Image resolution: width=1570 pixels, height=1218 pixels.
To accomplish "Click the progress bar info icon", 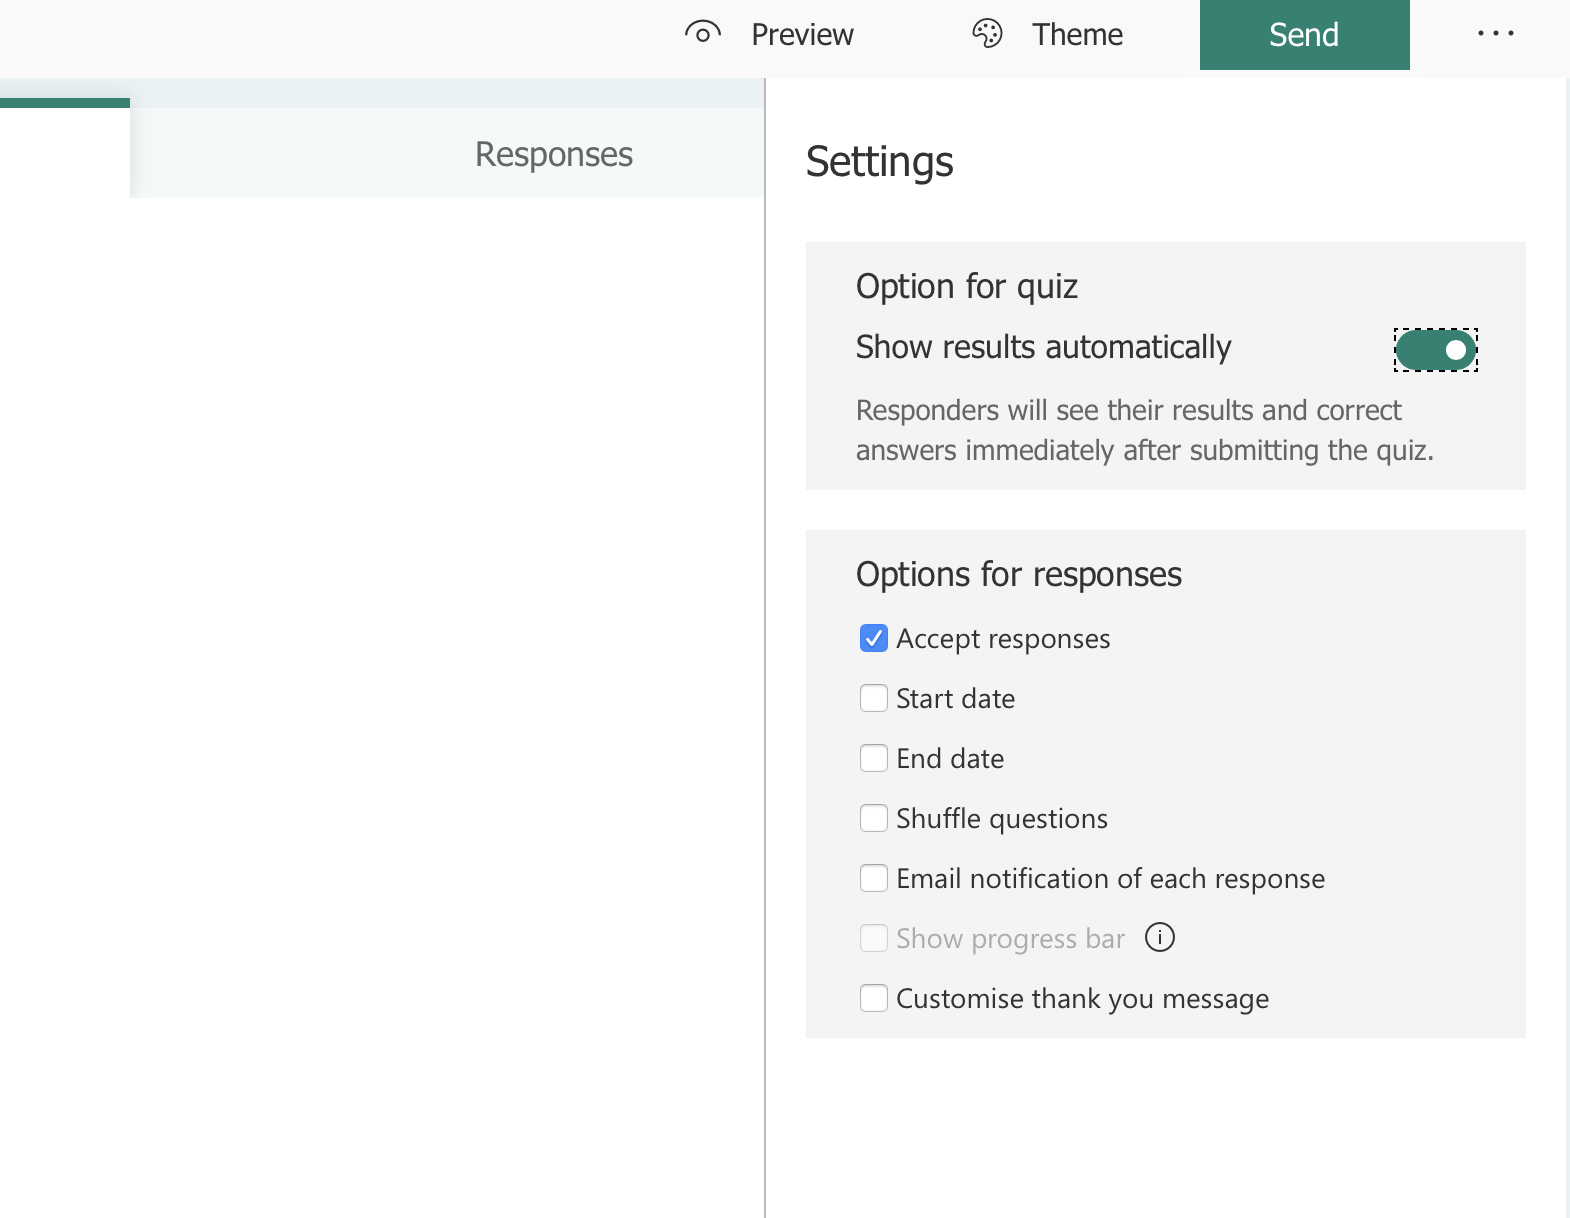I will coord(1159,938).
